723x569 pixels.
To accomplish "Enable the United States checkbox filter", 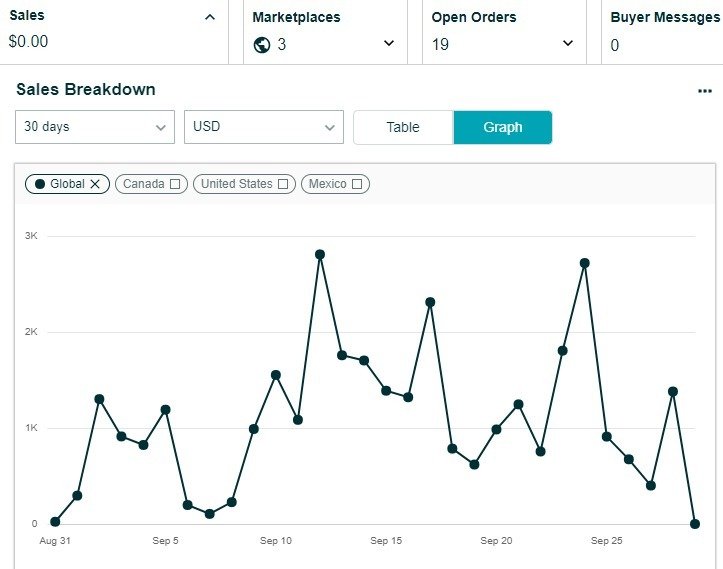I will click(283, 184).
